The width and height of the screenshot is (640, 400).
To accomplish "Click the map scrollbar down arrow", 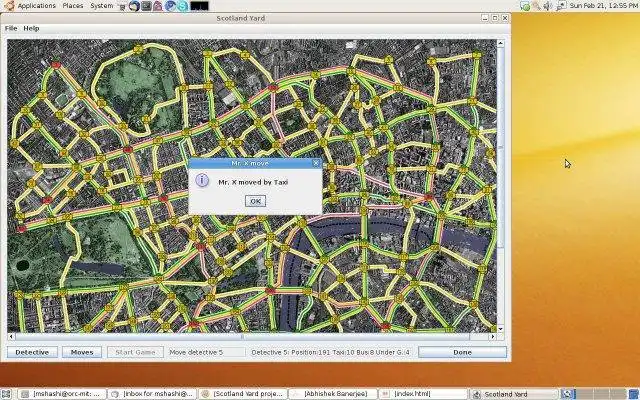I will point(500,329).
